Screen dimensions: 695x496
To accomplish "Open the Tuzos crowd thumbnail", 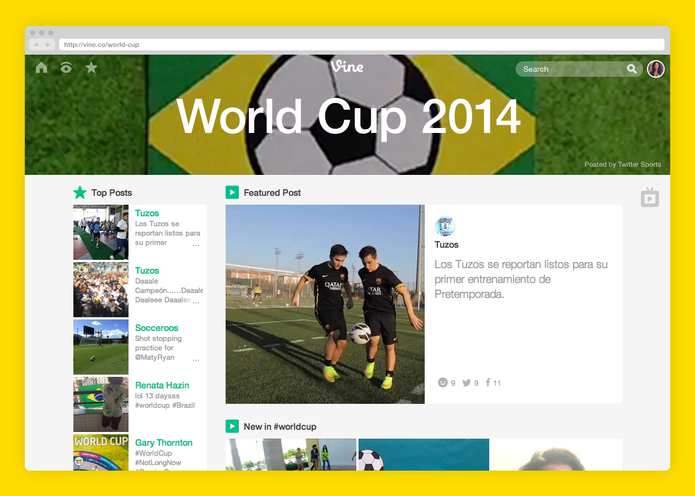I will coord(101,289).
